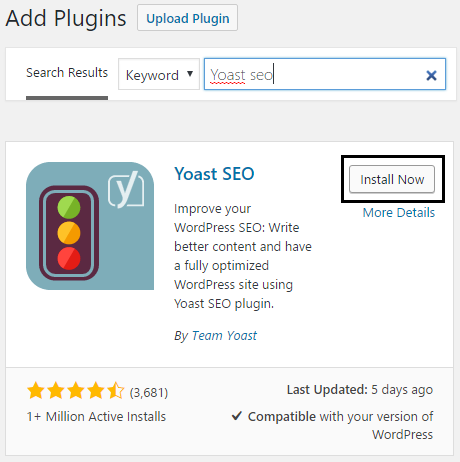Click the Compatible checkmark icon
Viewport: 460px width, 462px height.
coord(237,416)
